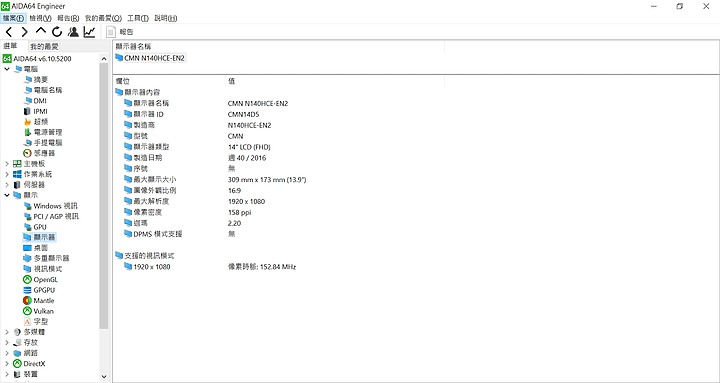This screenshot has width=720, height=383.
Task: Click the 158 ppi value
Action: [x=240, y=213]
